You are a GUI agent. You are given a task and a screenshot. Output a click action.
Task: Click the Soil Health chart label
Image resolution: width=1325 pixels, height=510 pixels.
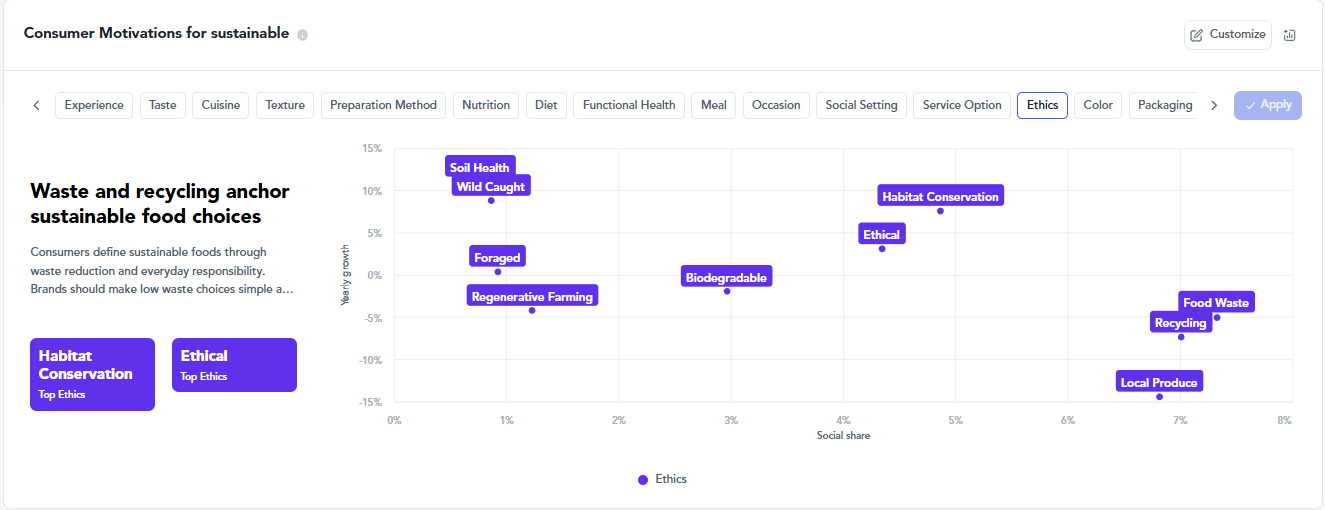(480, 168)
